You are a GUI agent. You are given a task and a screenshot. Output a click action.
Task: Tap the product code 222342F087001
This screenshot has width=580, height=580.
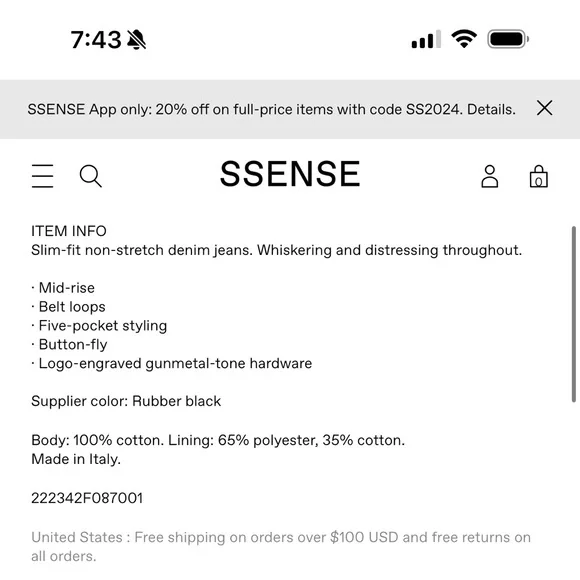(x=87, y=498)
